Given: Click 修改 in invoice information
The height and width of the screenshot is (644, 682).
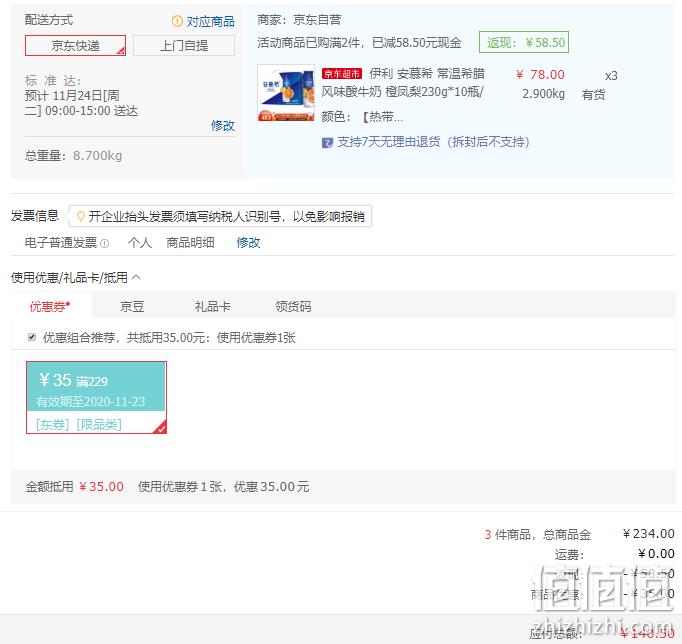Looking at the screenshot, I should pos(248,242).
